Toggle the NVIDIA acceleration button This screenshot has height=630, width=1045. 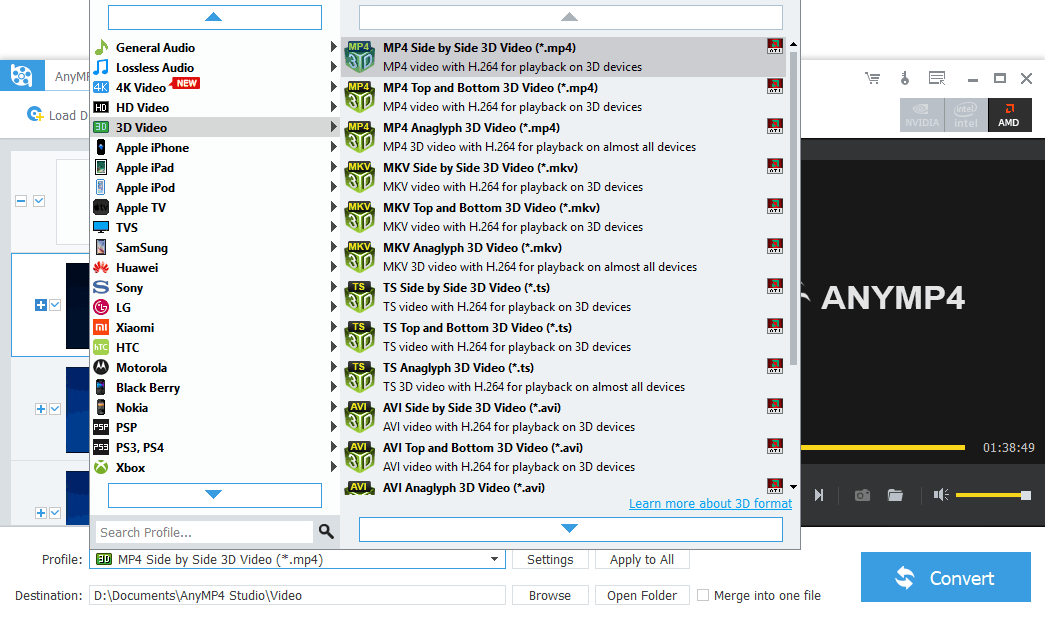pos(922,115)
